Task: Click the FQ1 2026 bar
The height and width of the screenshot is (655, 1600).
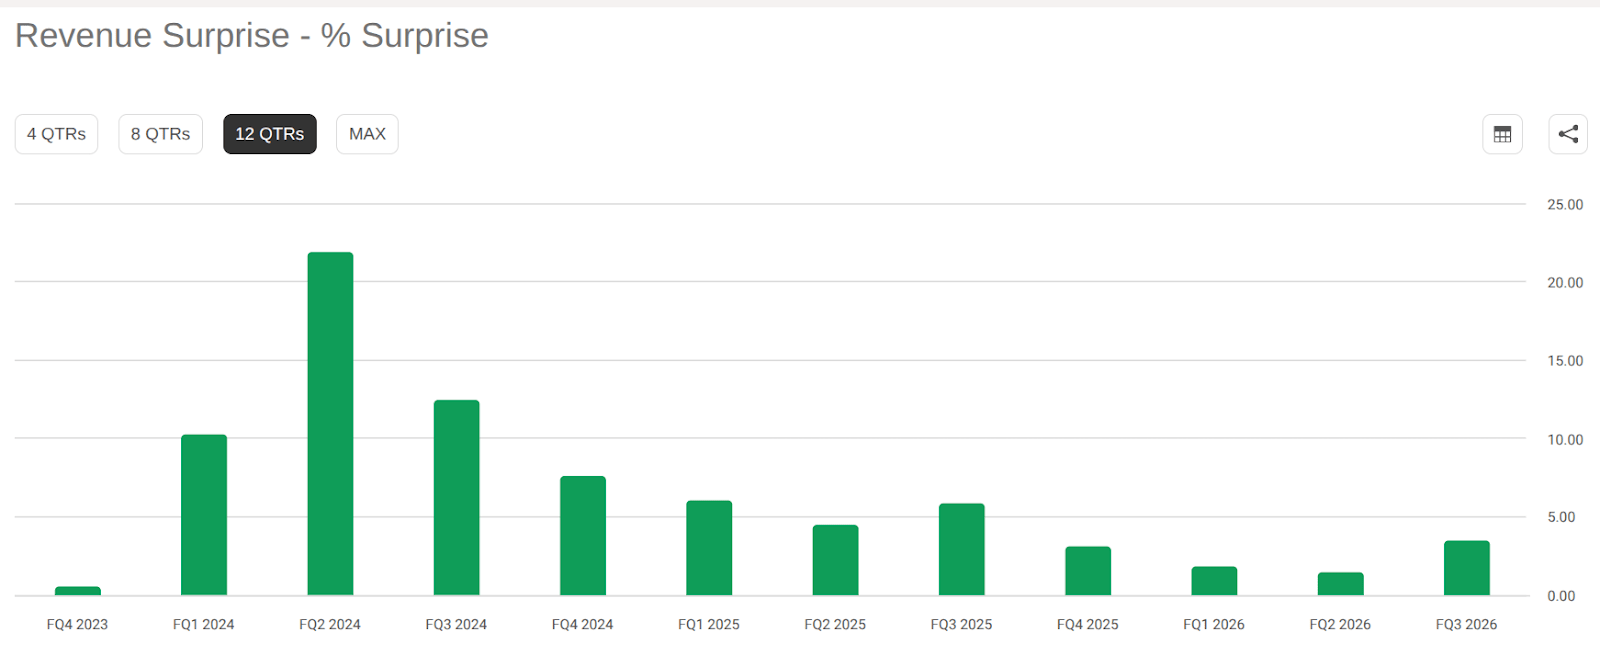Action: coord(1214,581)
